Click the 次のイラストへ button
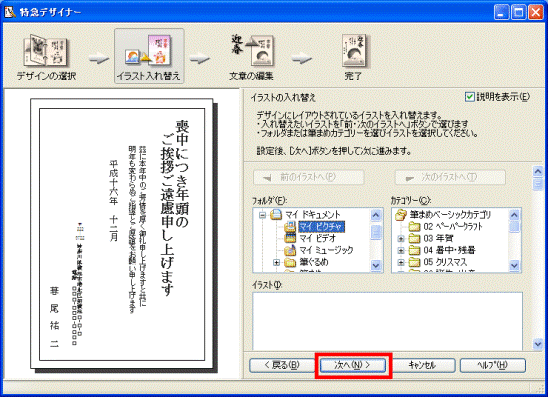The height and width of the screenshot is (397, 548). point(450,177)
